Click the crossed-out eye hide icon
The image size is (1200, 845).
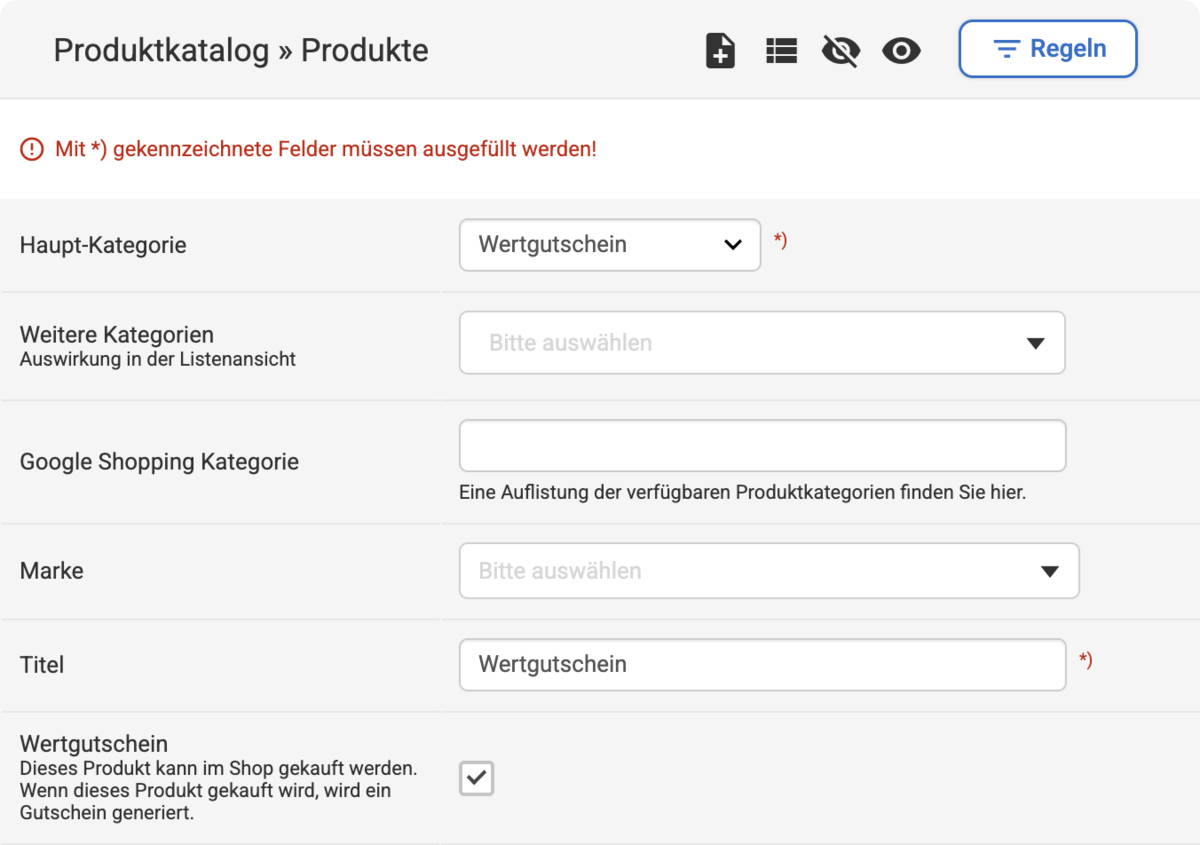pos(840,50)
